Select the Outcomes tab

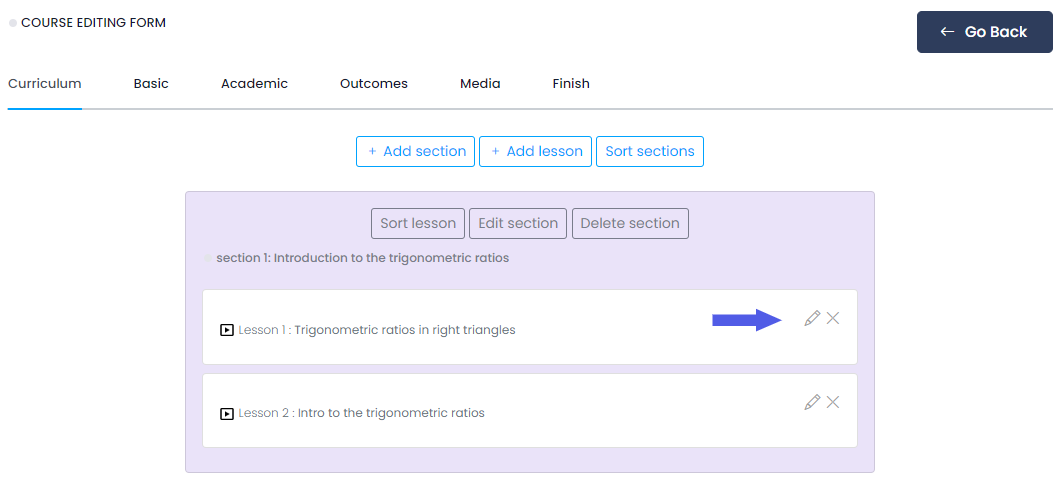pyautogui.click(x=373, y=84)
